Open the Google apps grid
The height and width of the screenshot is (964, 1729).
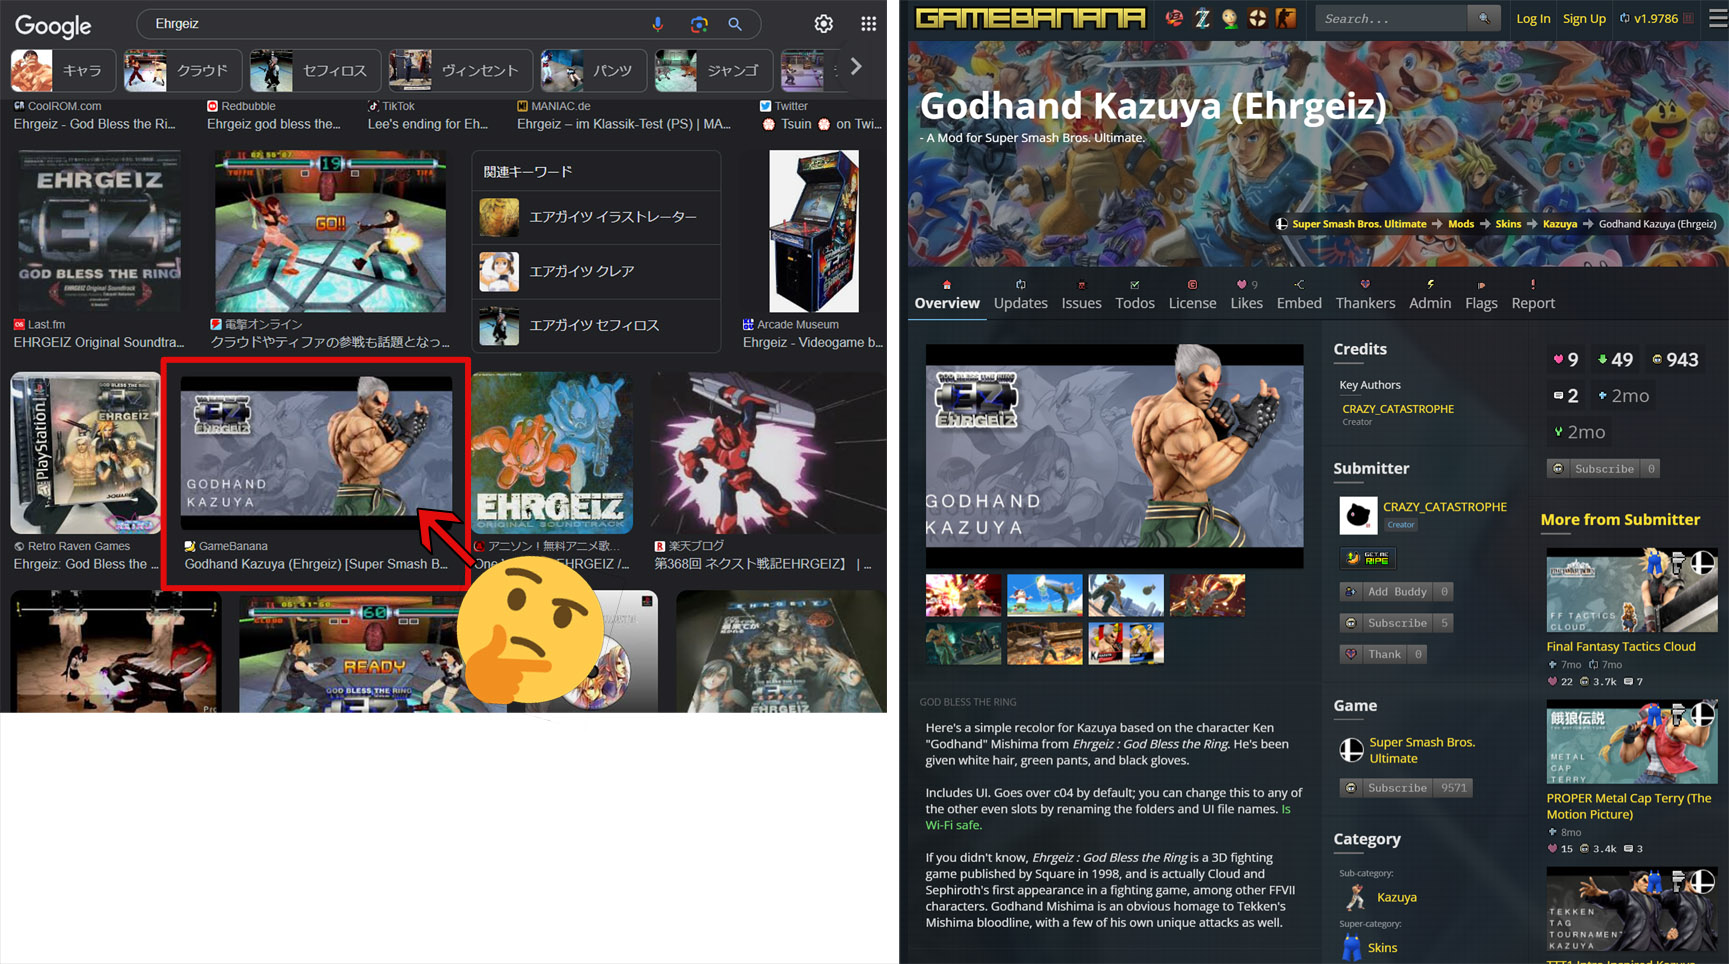(868, 24)
